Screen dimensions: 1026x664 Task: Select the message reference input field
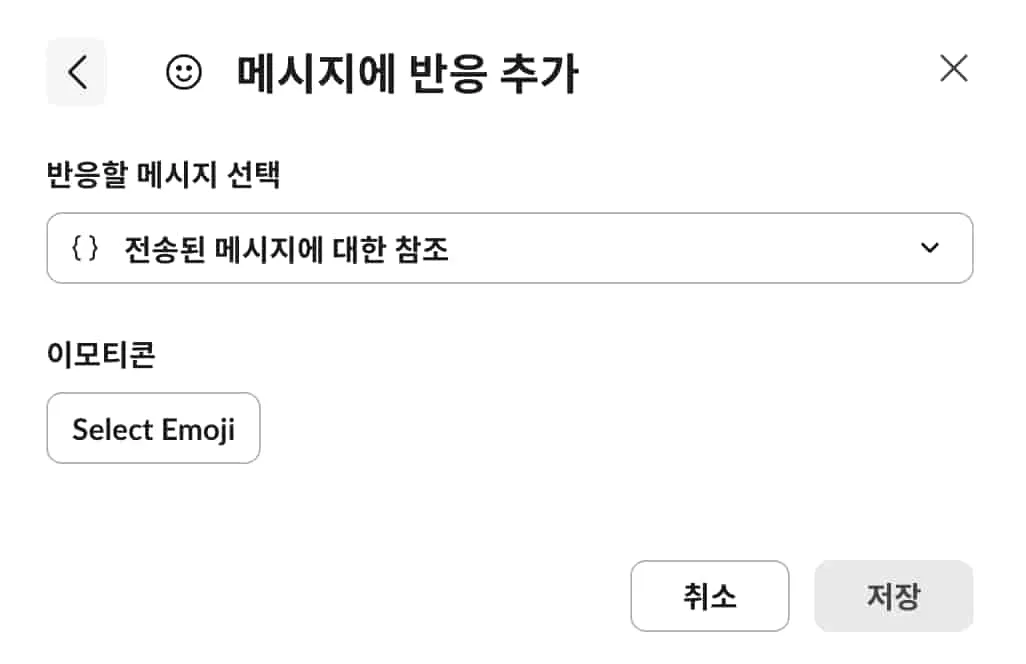[510, 247]
